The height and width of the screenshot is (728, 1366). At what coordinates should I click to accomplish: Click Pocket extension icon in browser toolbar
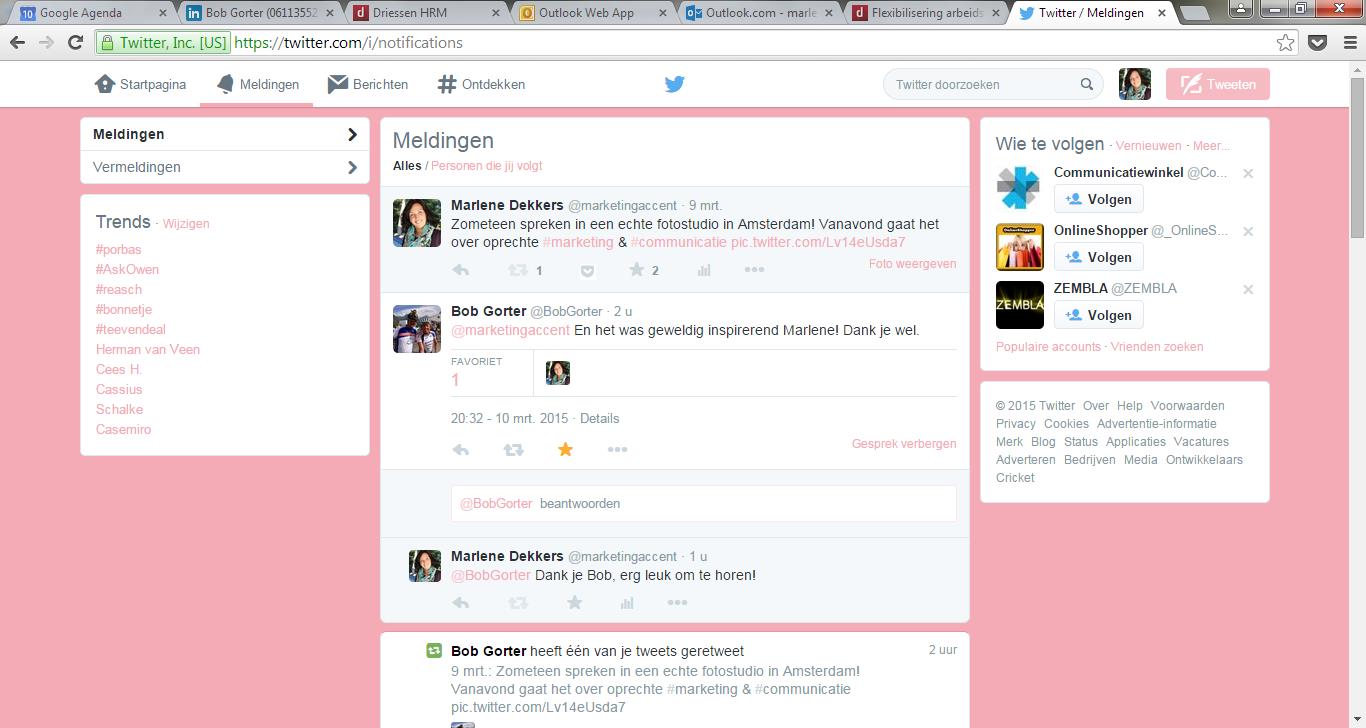coord(1318,42)
